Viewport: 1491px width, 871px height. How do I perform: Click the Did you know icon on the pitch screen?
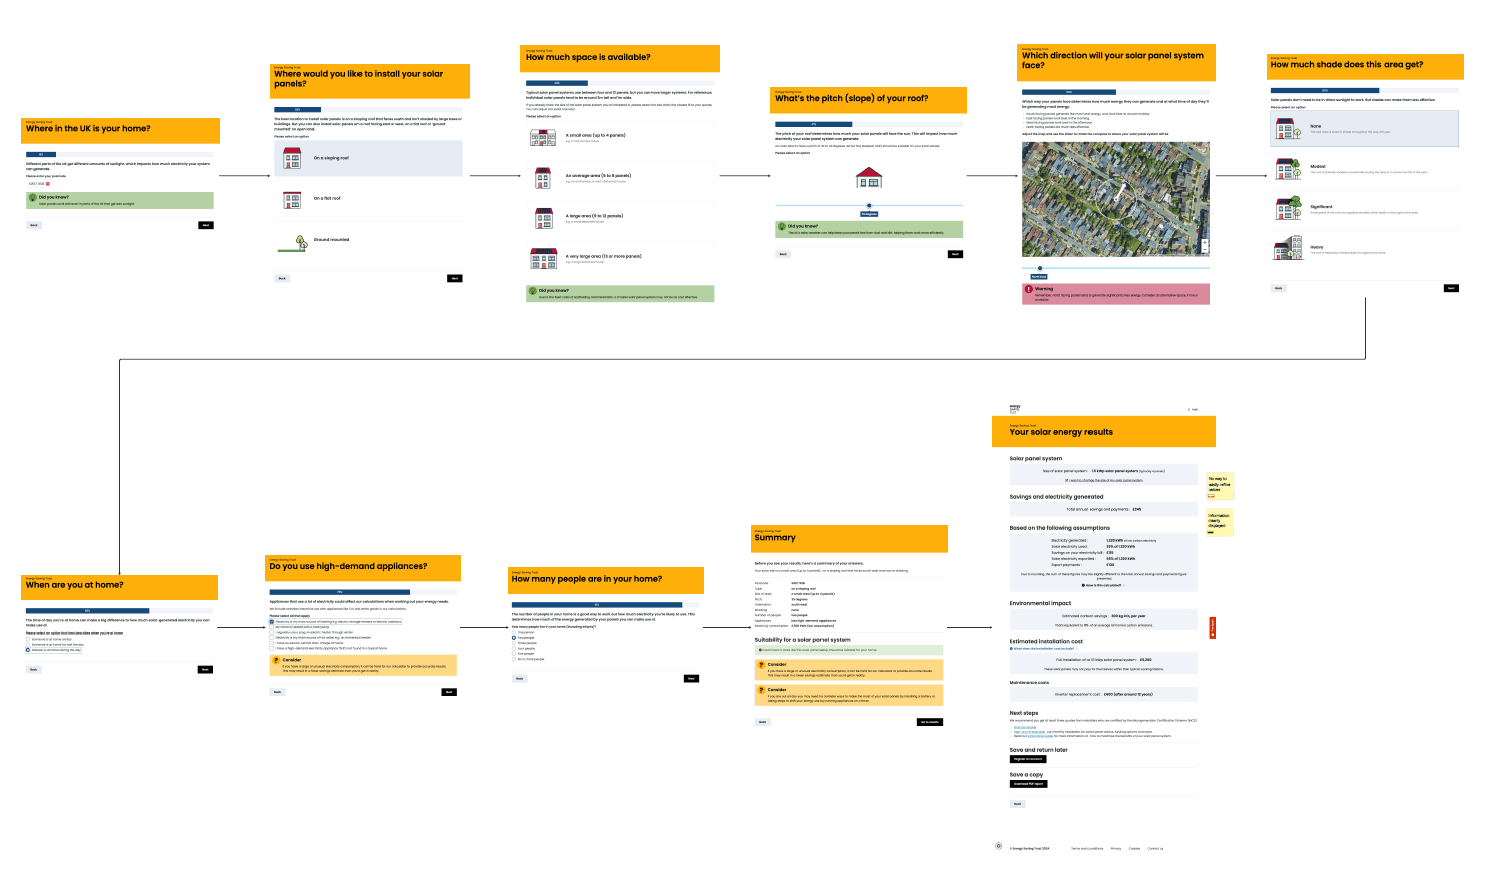click(782, 227)
